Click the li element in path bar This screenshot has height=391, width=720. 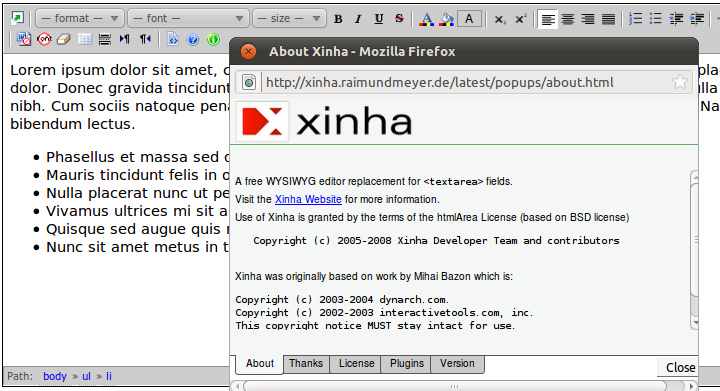point(109,376)
